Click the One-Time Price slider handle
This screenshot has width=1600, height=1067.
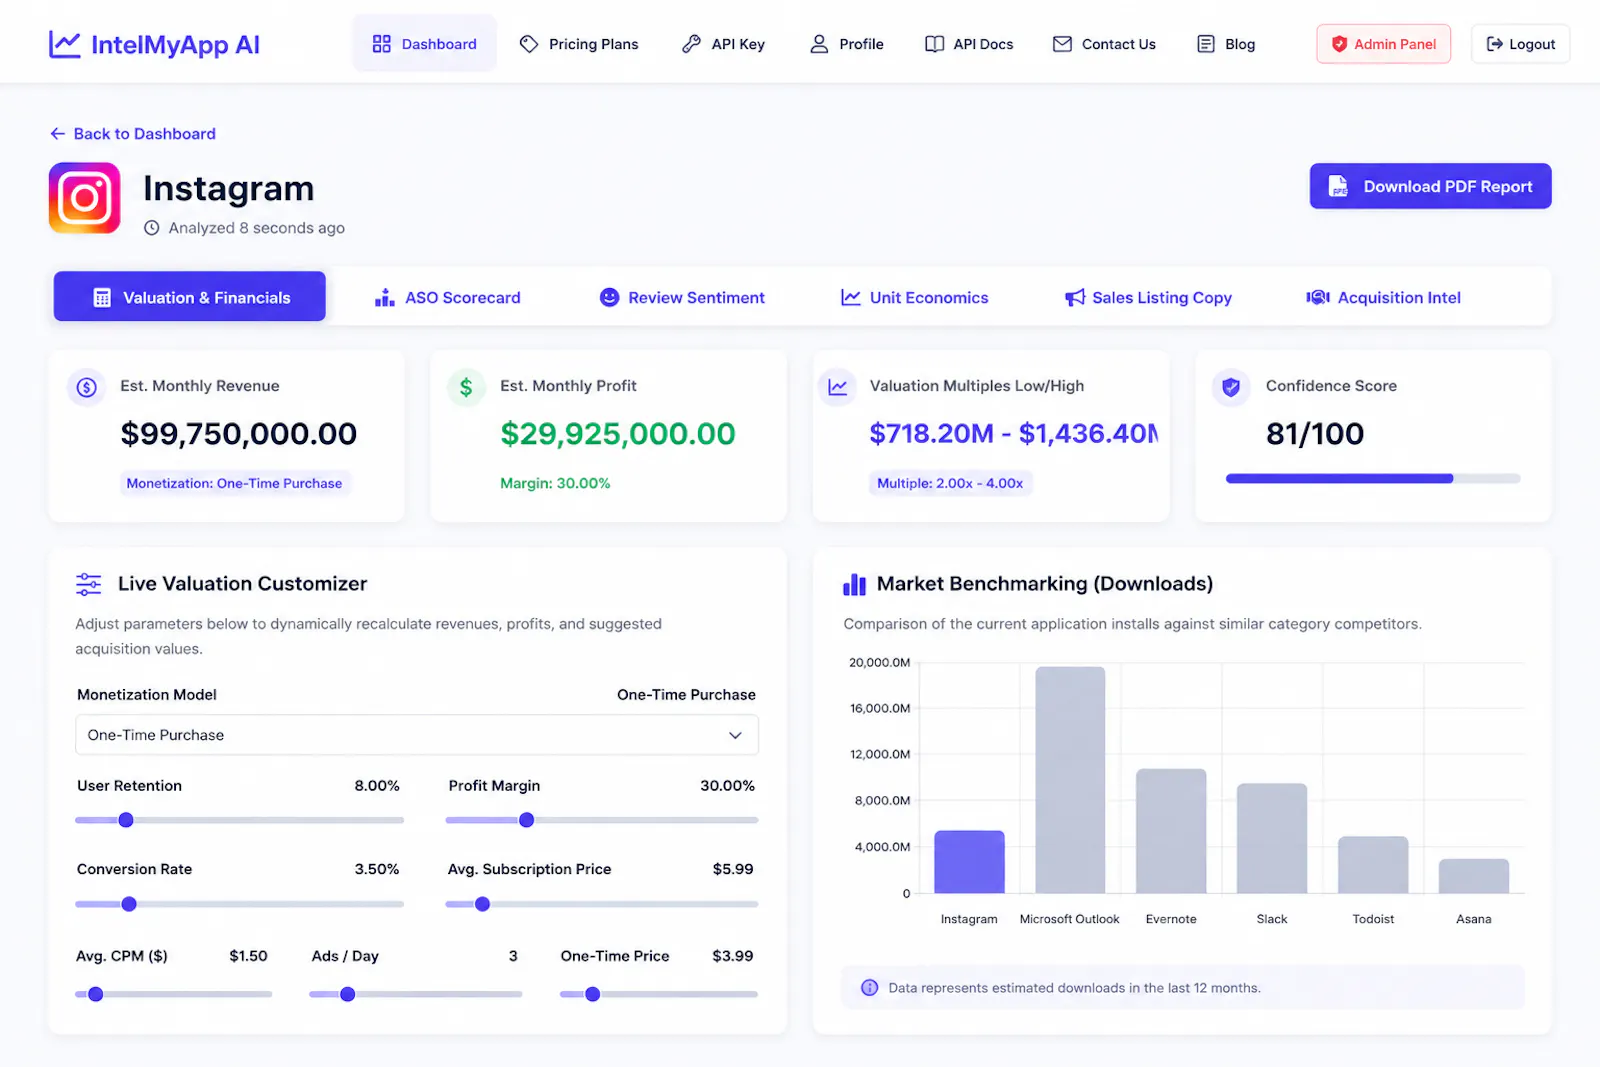(x=593, y=994)
